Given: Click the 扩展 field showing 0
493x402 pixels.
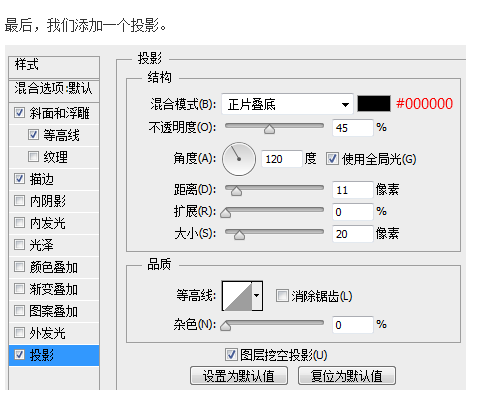Looking at the screenshot, I should tap(352, 212).
